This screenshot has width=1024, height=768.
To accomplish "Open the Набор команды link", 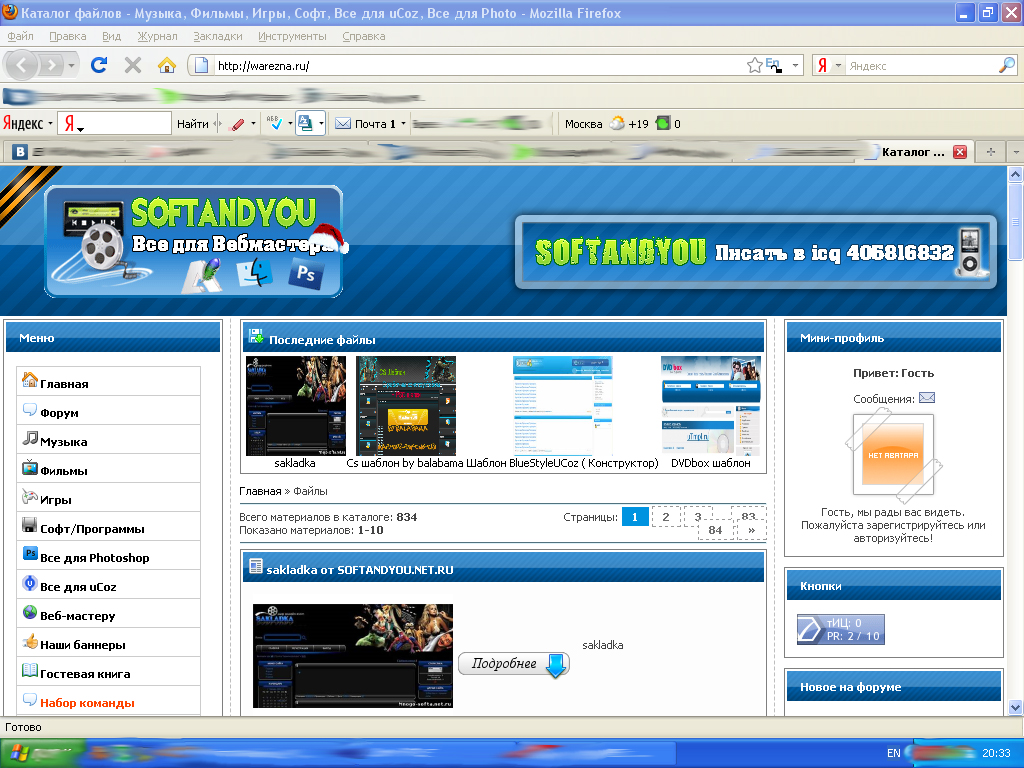I will click(x=87, y=703).
